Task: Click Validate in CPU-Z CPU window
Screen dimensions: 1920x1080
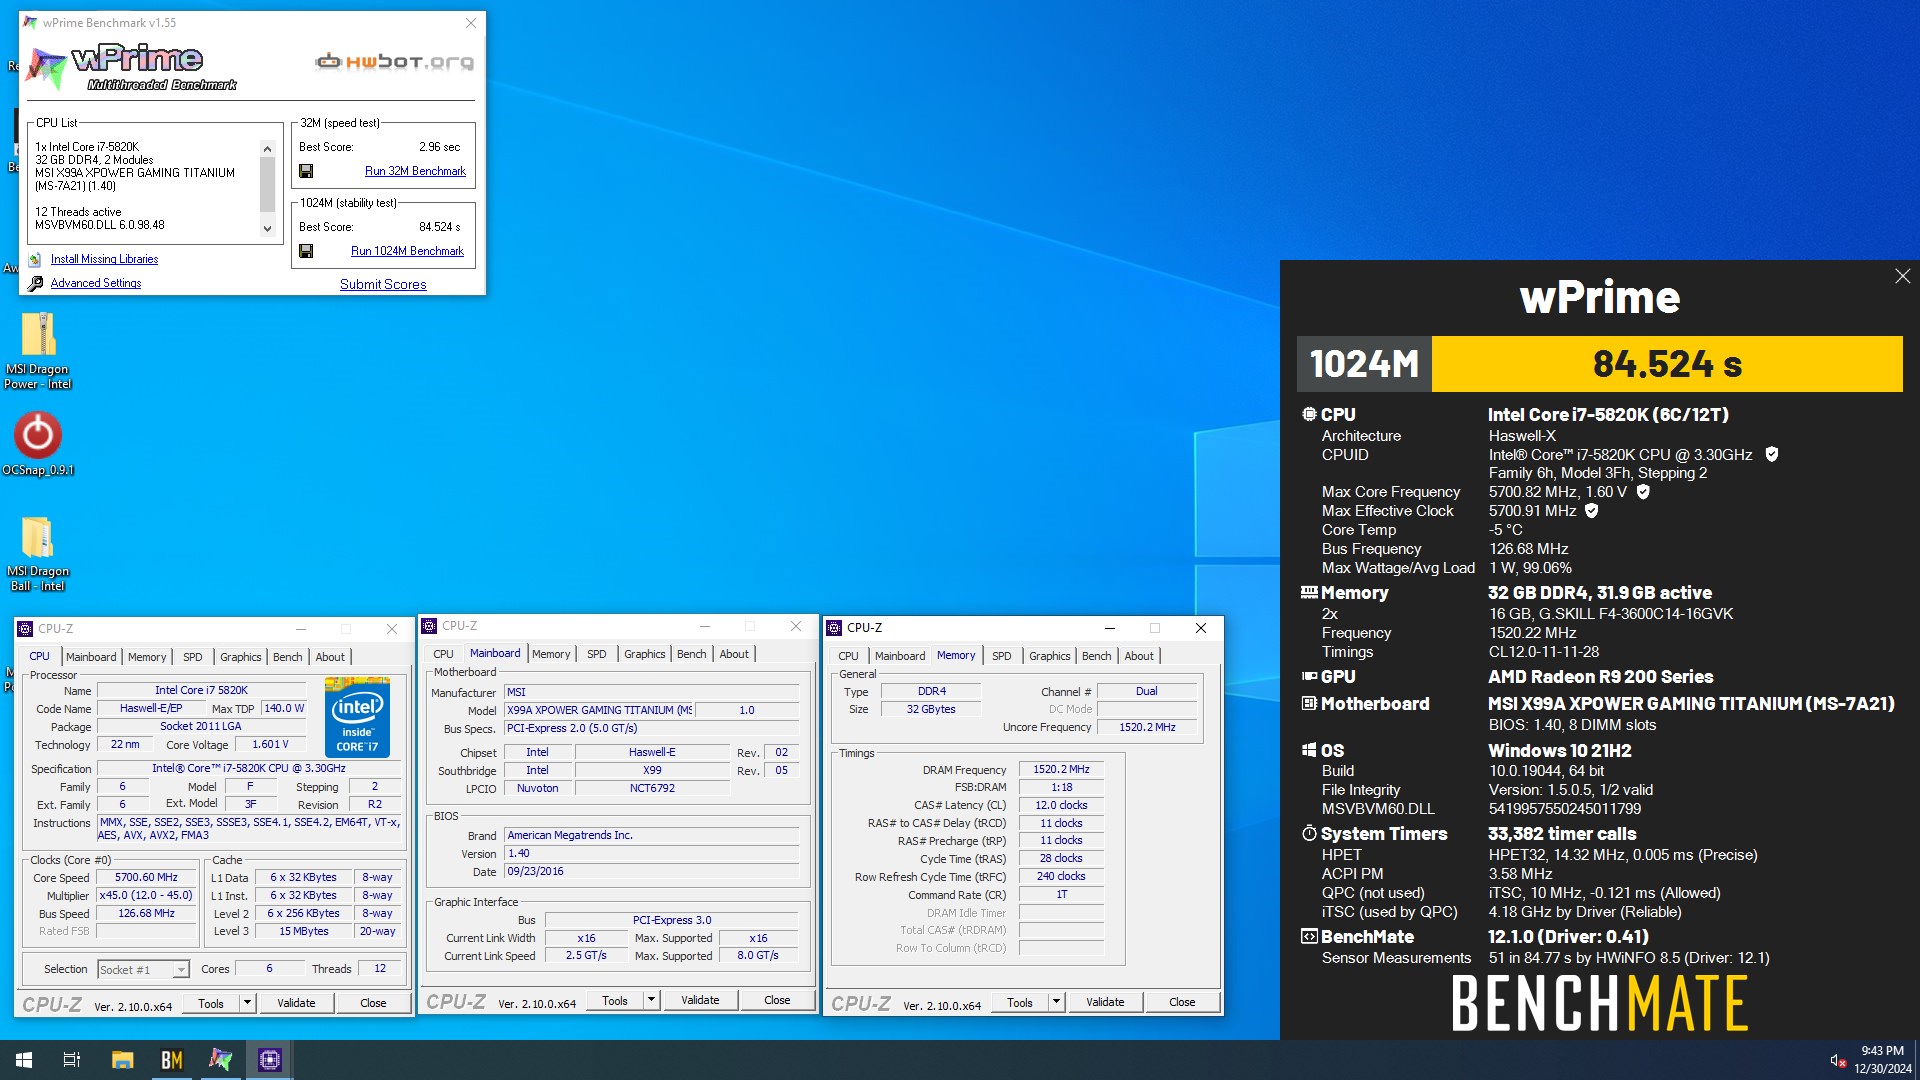Action: pyautogui.click(x=296, y=1003)
